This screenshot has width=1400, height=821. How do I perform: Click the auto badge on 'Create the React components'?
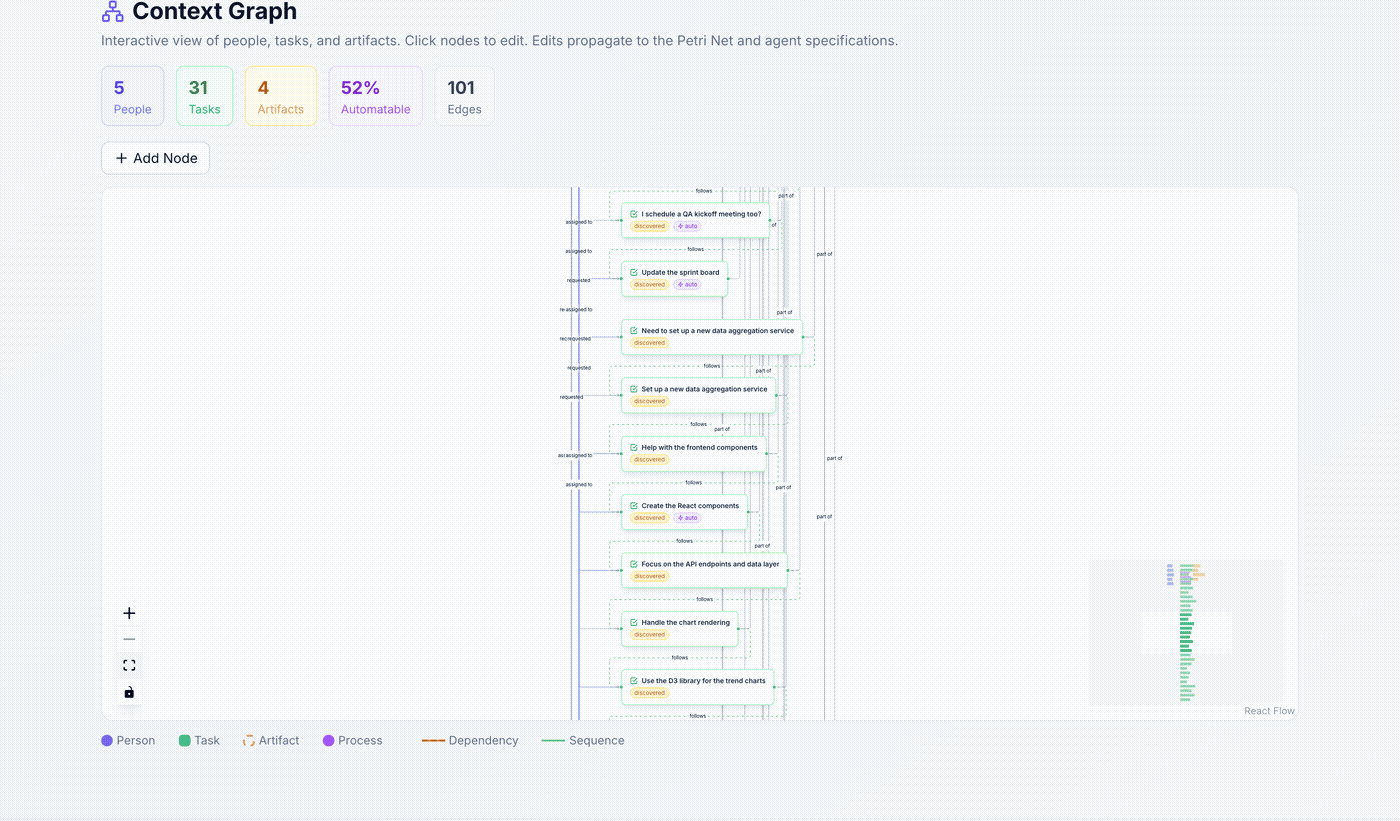pos(687,517)
